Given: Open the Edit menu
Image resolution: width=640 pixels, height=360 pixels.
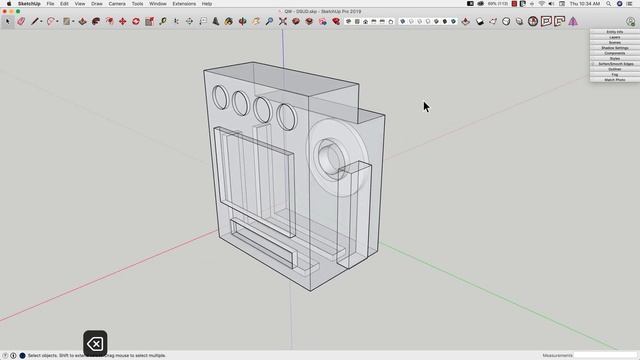Looking at the screenshot, I should 64,4.
